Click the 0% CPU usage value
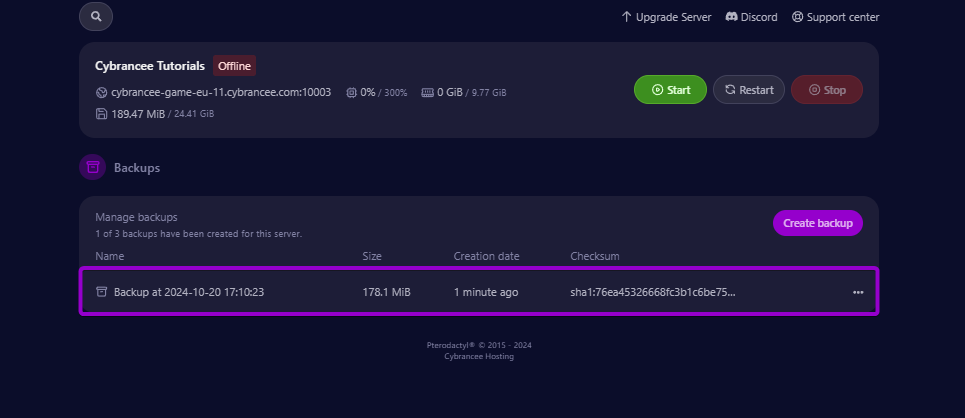The width and height of the screenshot is (965, 418). coord(368,92)
